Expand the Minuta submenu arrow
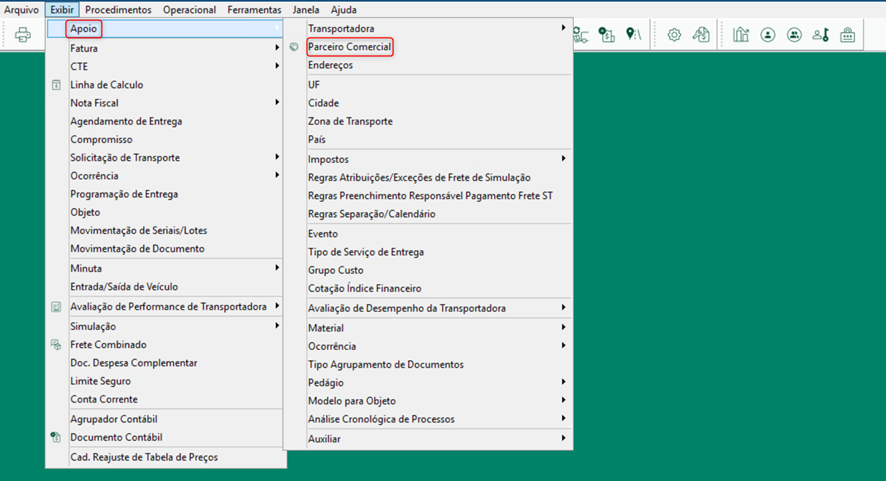This screenshot has width=886, height=481. pyautogui.click(x=277, y=268)
